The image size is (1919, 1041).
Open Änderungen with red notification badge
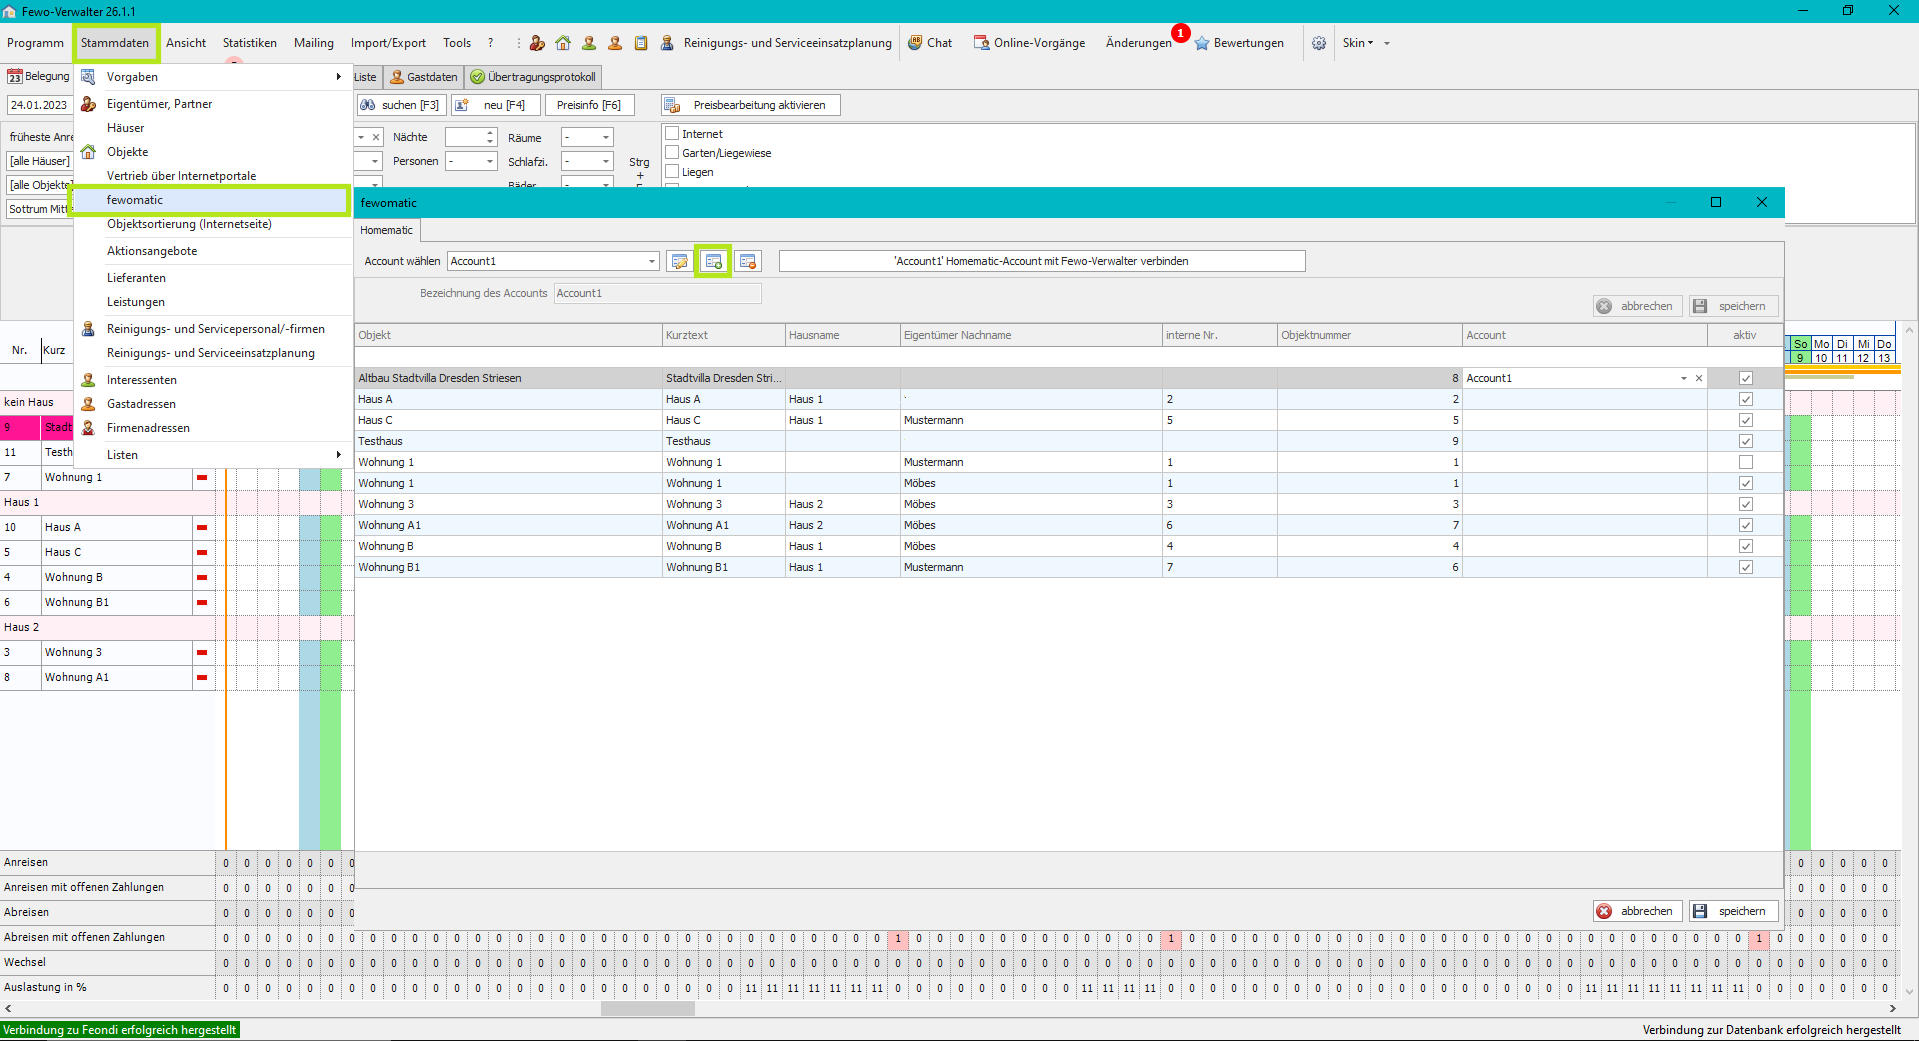point(1139,43)
